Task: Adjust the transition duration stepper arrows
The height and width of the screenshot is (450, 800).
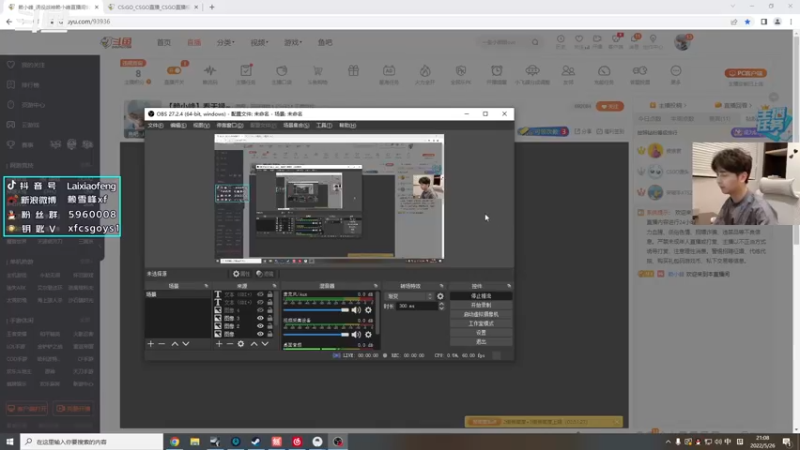Action: pos(441,306)
